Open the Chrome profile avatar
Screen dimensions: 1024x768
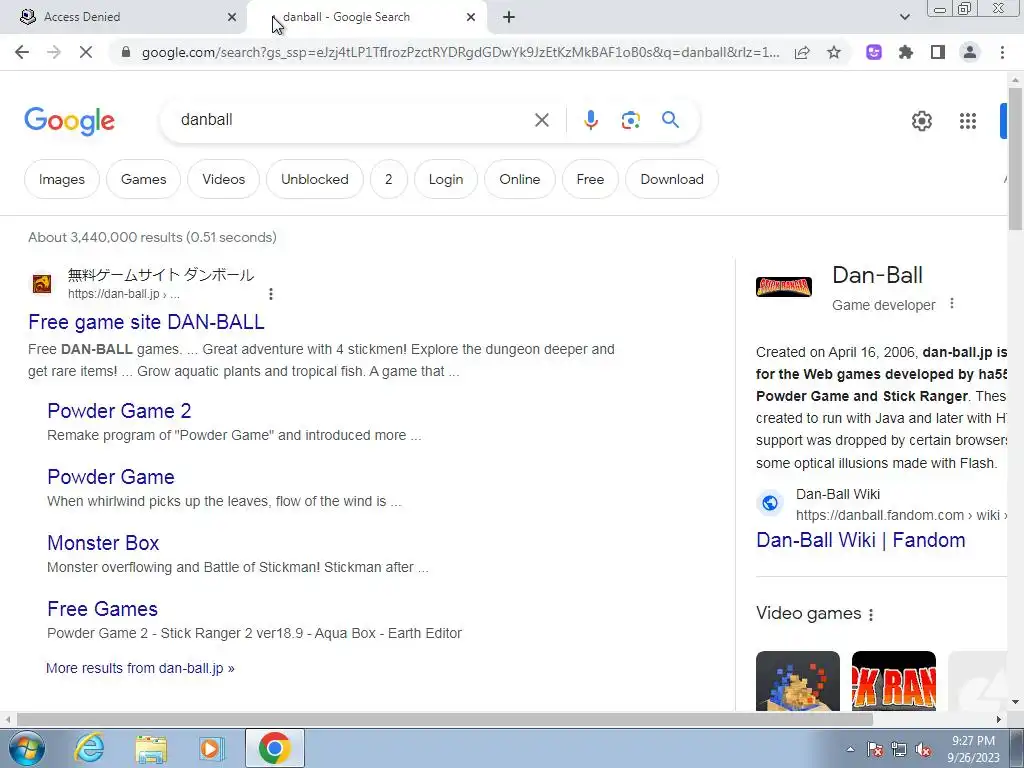(x=970, y=52)
